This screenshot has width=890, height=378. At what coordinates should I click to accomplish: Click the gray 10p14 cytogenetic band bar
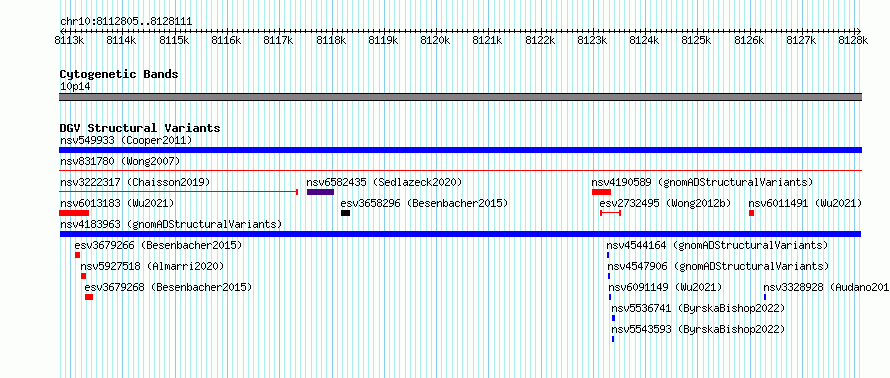pyautogui.click(x=460, y=97)
